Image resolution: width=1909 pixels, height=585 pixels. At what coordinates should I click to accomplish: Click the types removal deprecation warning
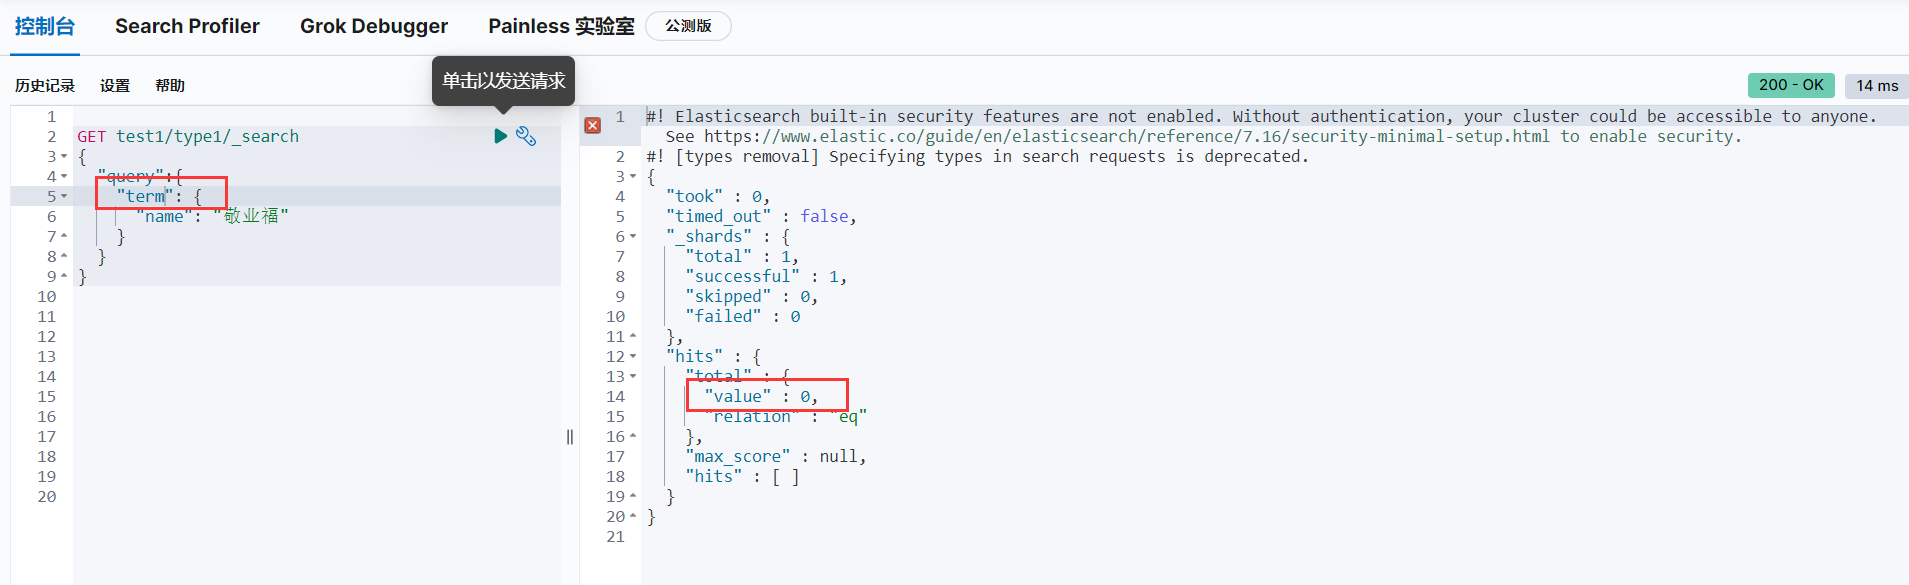pos(977,156)
